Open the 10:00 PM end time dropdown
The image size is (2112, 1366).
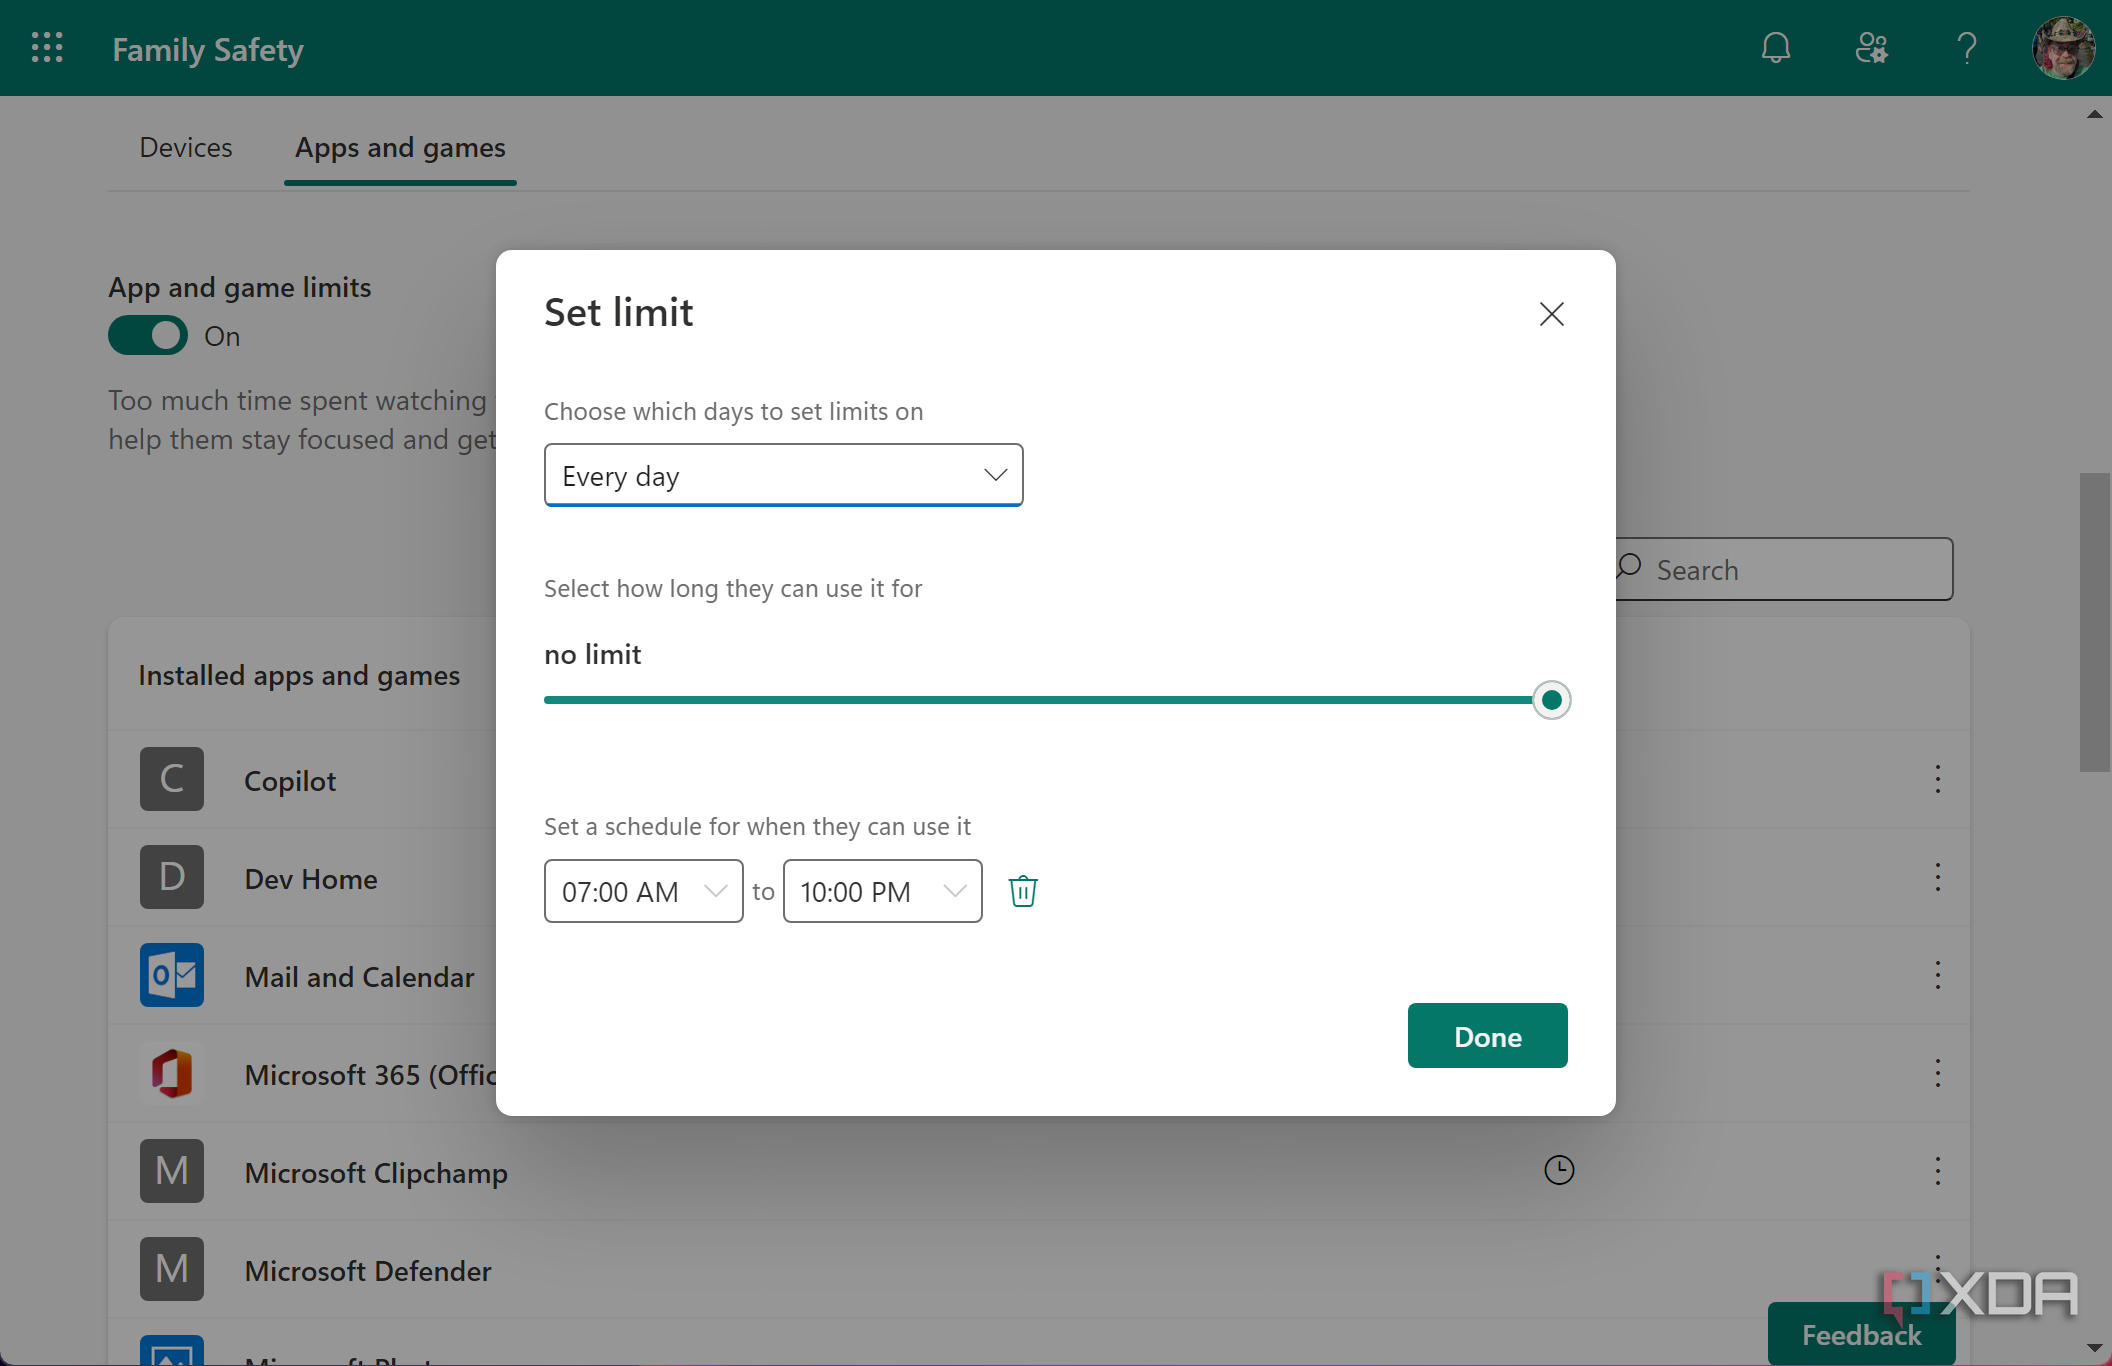tap(882, 891)
